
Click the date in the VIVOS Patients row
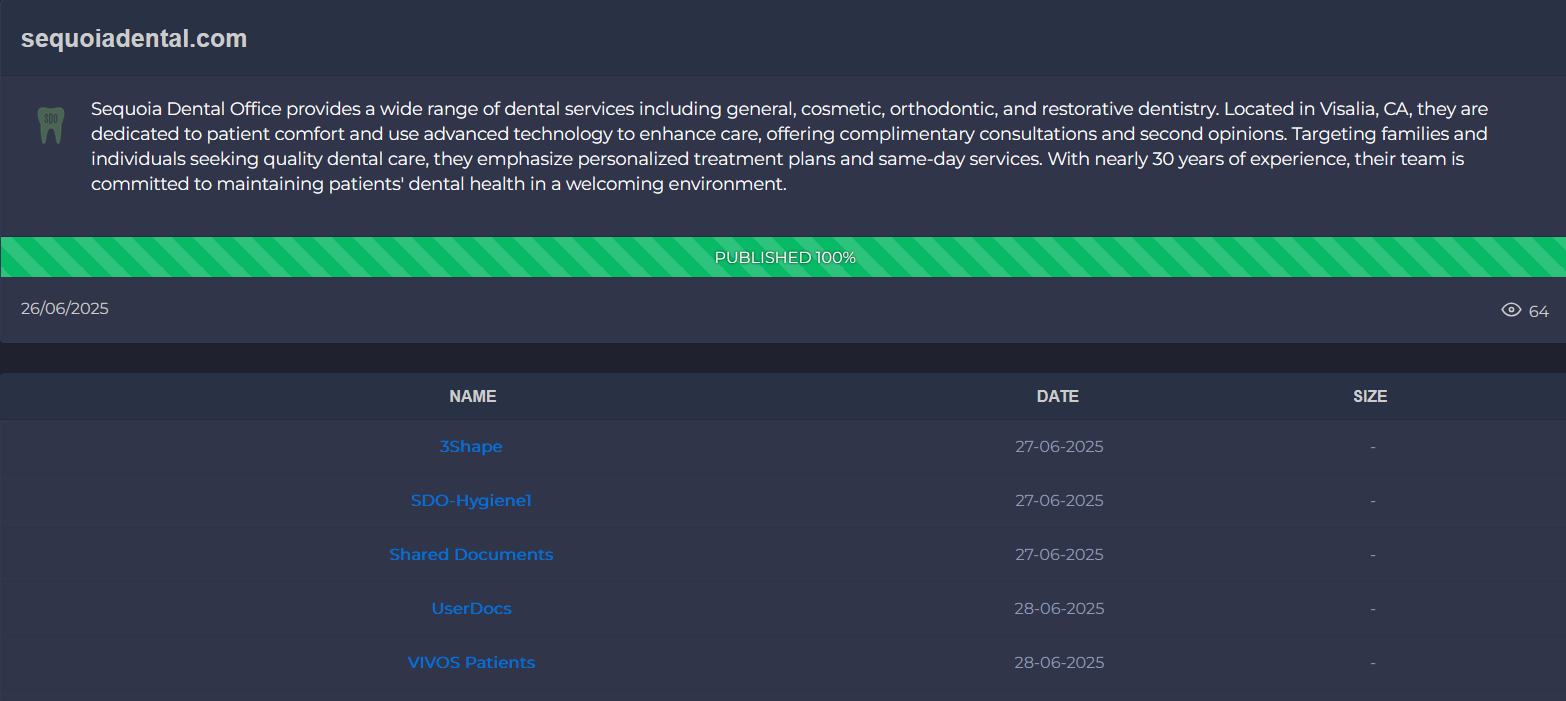1059,663
